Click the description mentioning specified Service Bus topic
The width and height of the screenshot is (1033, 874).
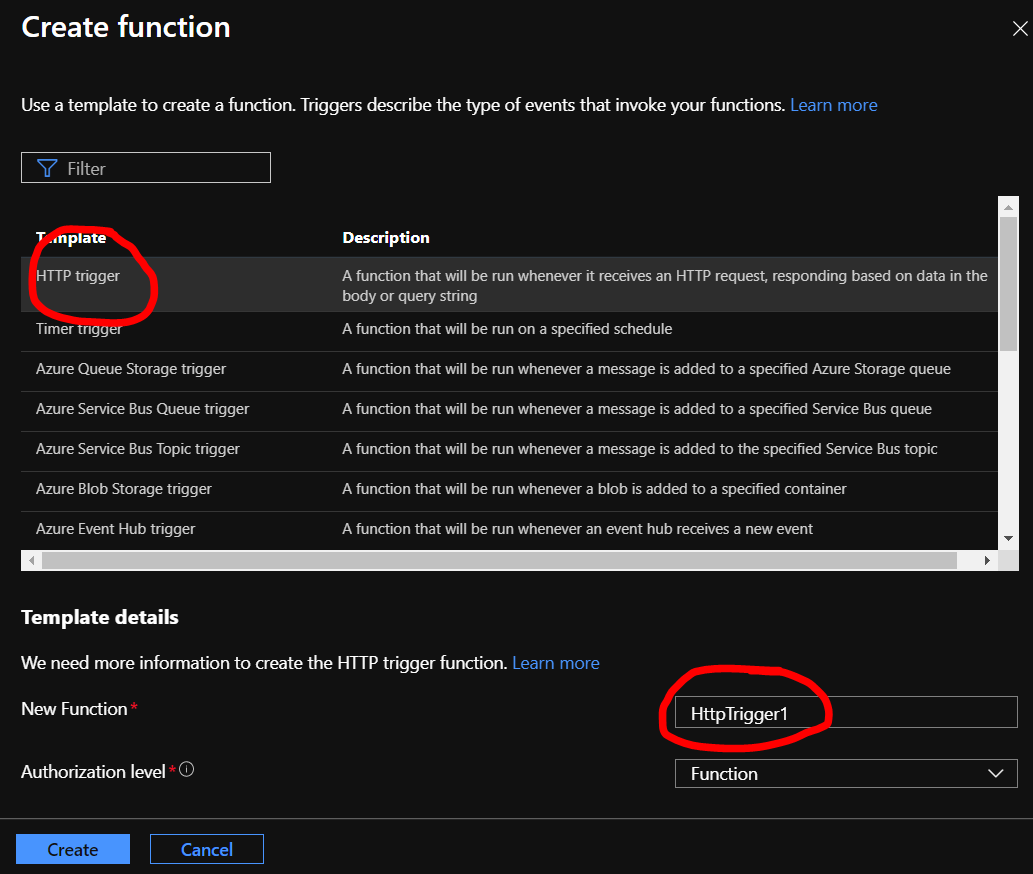pos(640,449)
